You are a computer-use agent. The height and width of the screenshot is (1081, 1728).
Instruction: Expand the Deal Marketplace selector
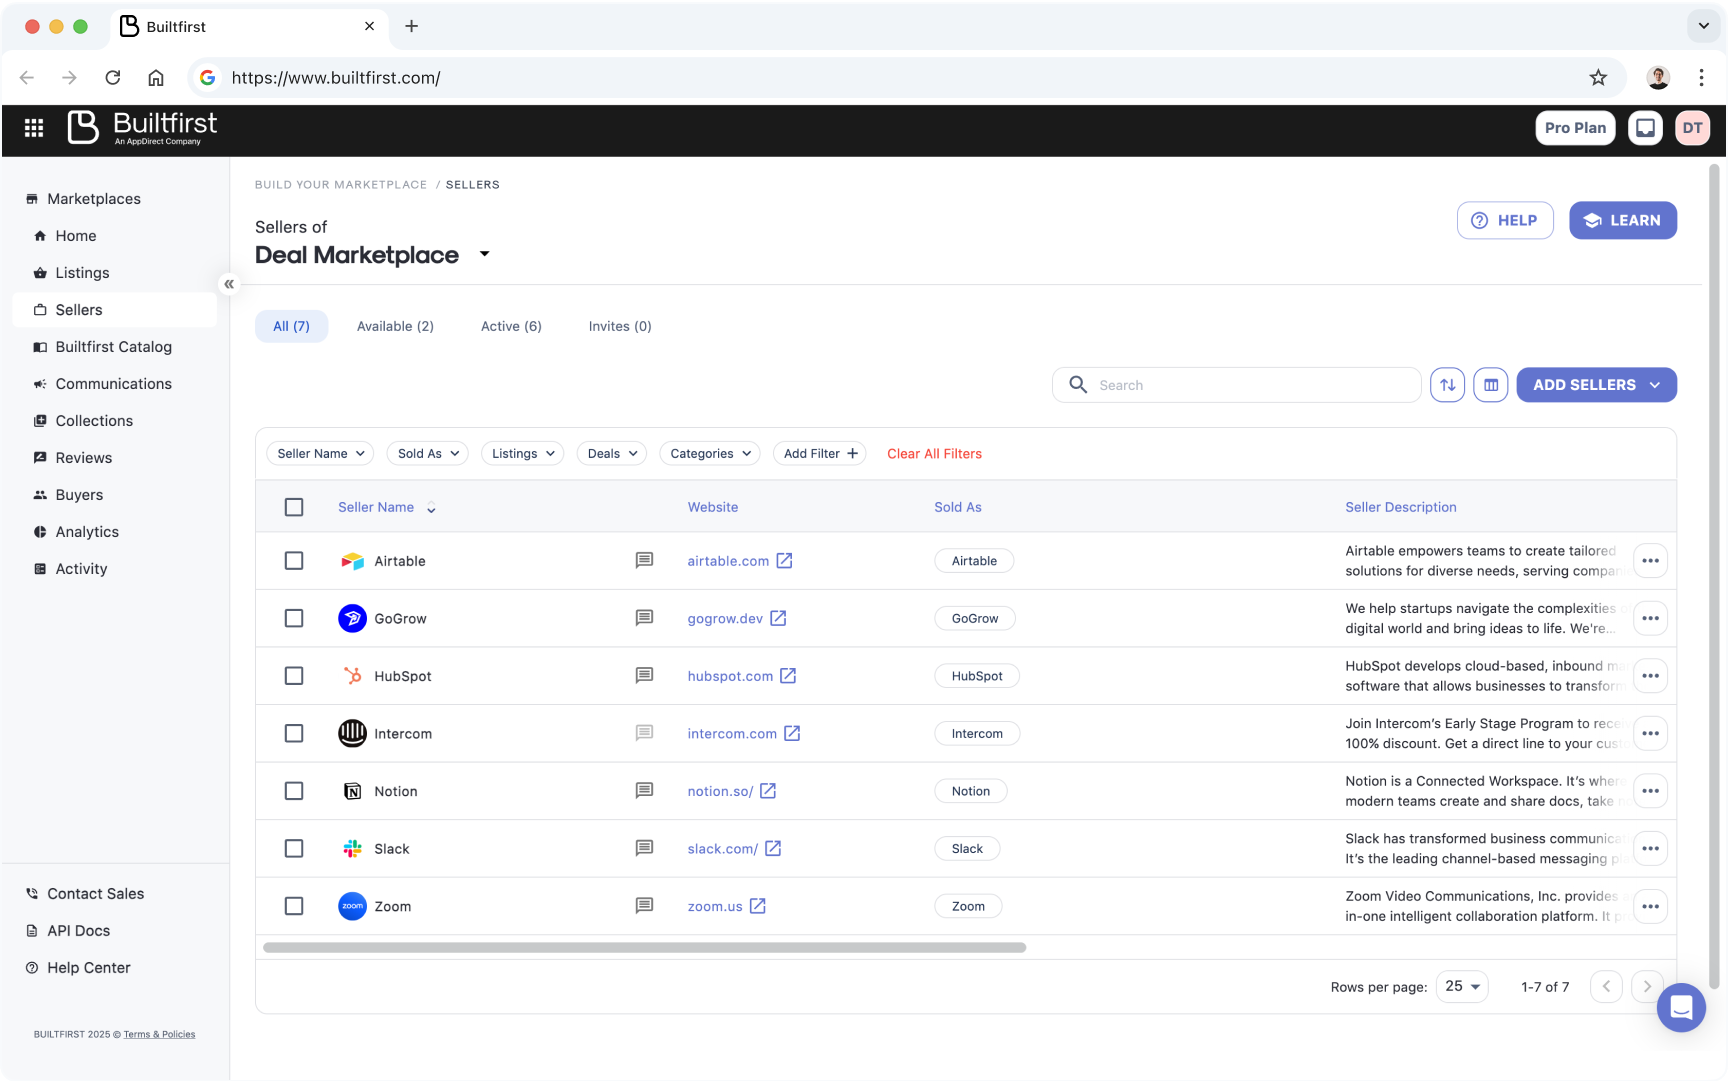click(x=484, y=254)
